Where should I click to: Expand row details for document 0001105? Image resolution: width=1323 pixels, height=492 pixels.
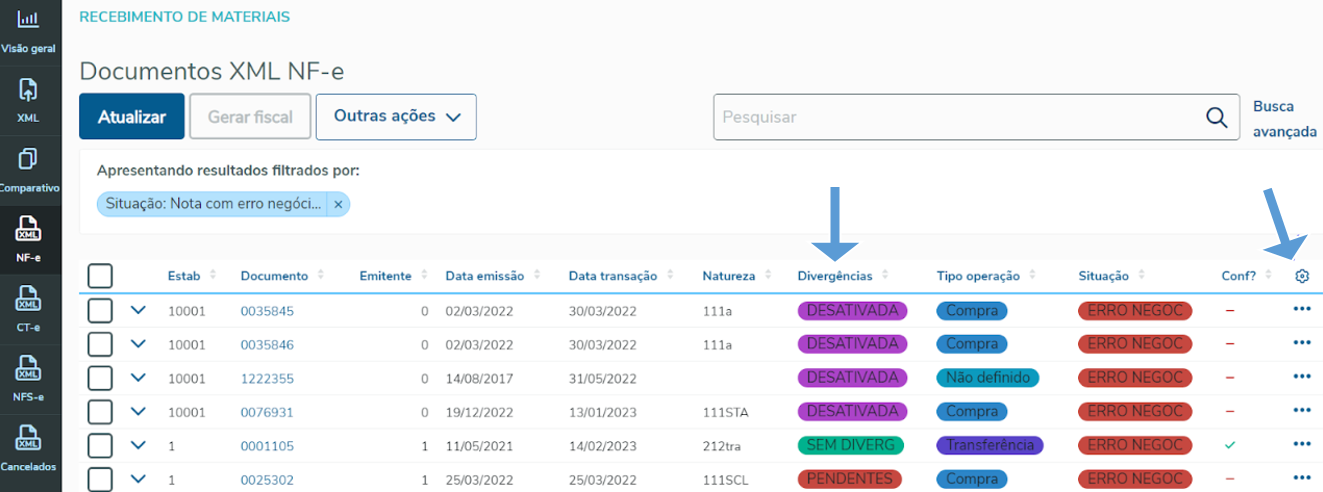pos(139,445)
